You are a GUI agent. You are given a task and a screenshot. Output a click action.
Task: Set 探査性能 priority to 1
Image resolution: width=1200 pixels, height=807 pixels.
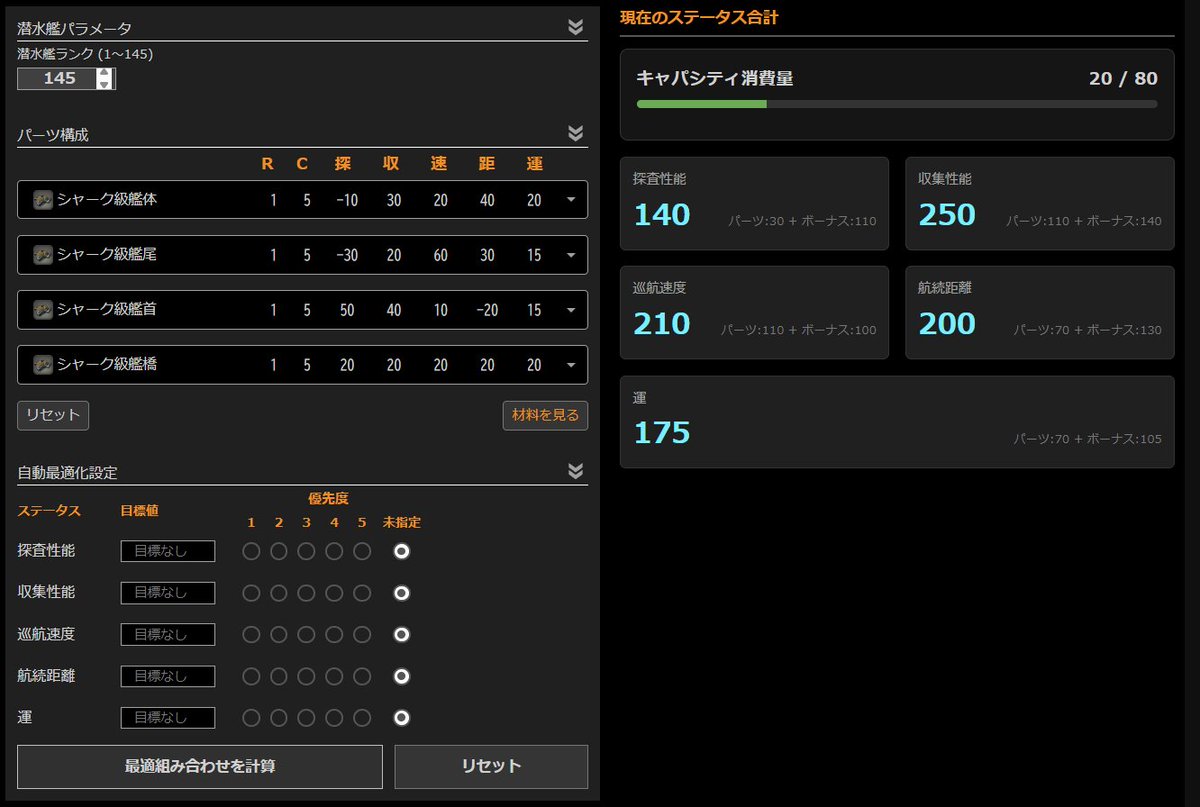pyautogui.click(x=251, y=551)
